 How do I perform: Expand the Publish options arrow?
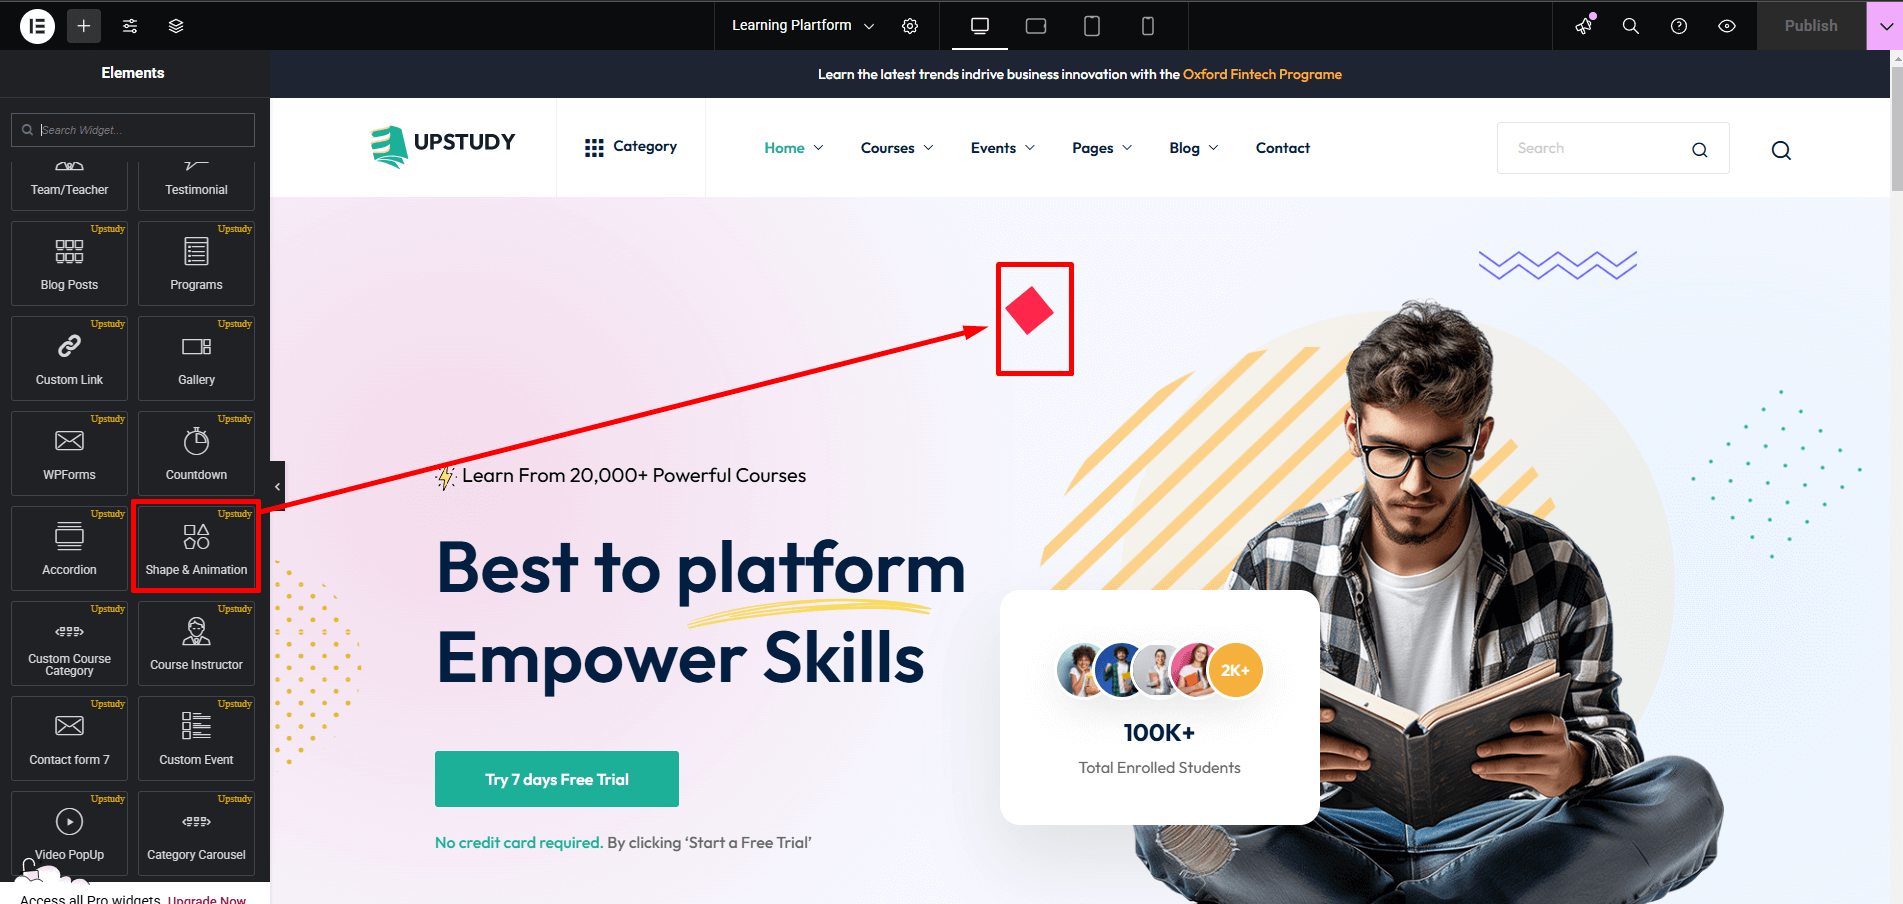(1885, 26)
